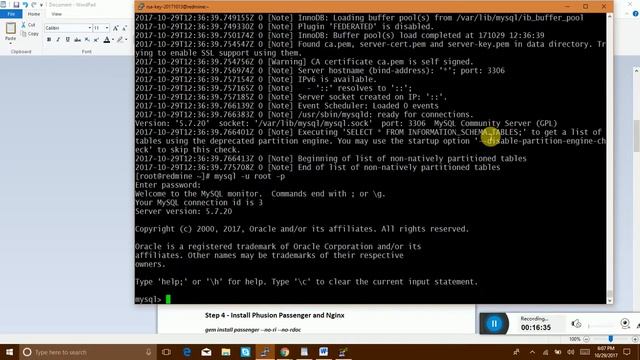640x360 pixels.
Task: Click the Paste clipboard icon
Action: pyautogui.click(x=11, y=28)
